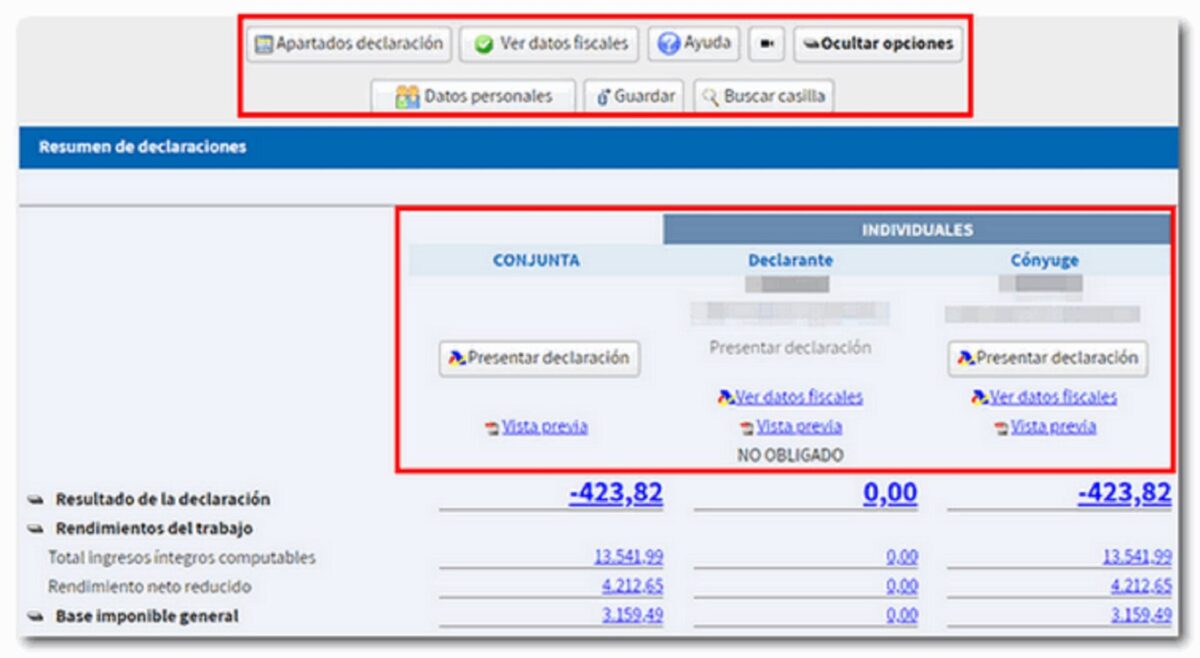The height and width of the screenshot is (658, 1200).
Task: Collapse Base imponible general section
Action: [36, 617]
